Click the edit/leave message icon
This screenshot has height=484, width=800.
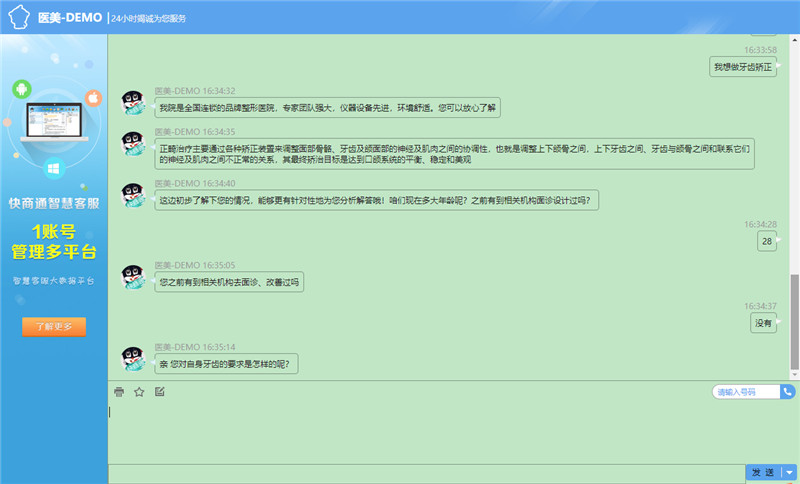(x=159, y=392)
